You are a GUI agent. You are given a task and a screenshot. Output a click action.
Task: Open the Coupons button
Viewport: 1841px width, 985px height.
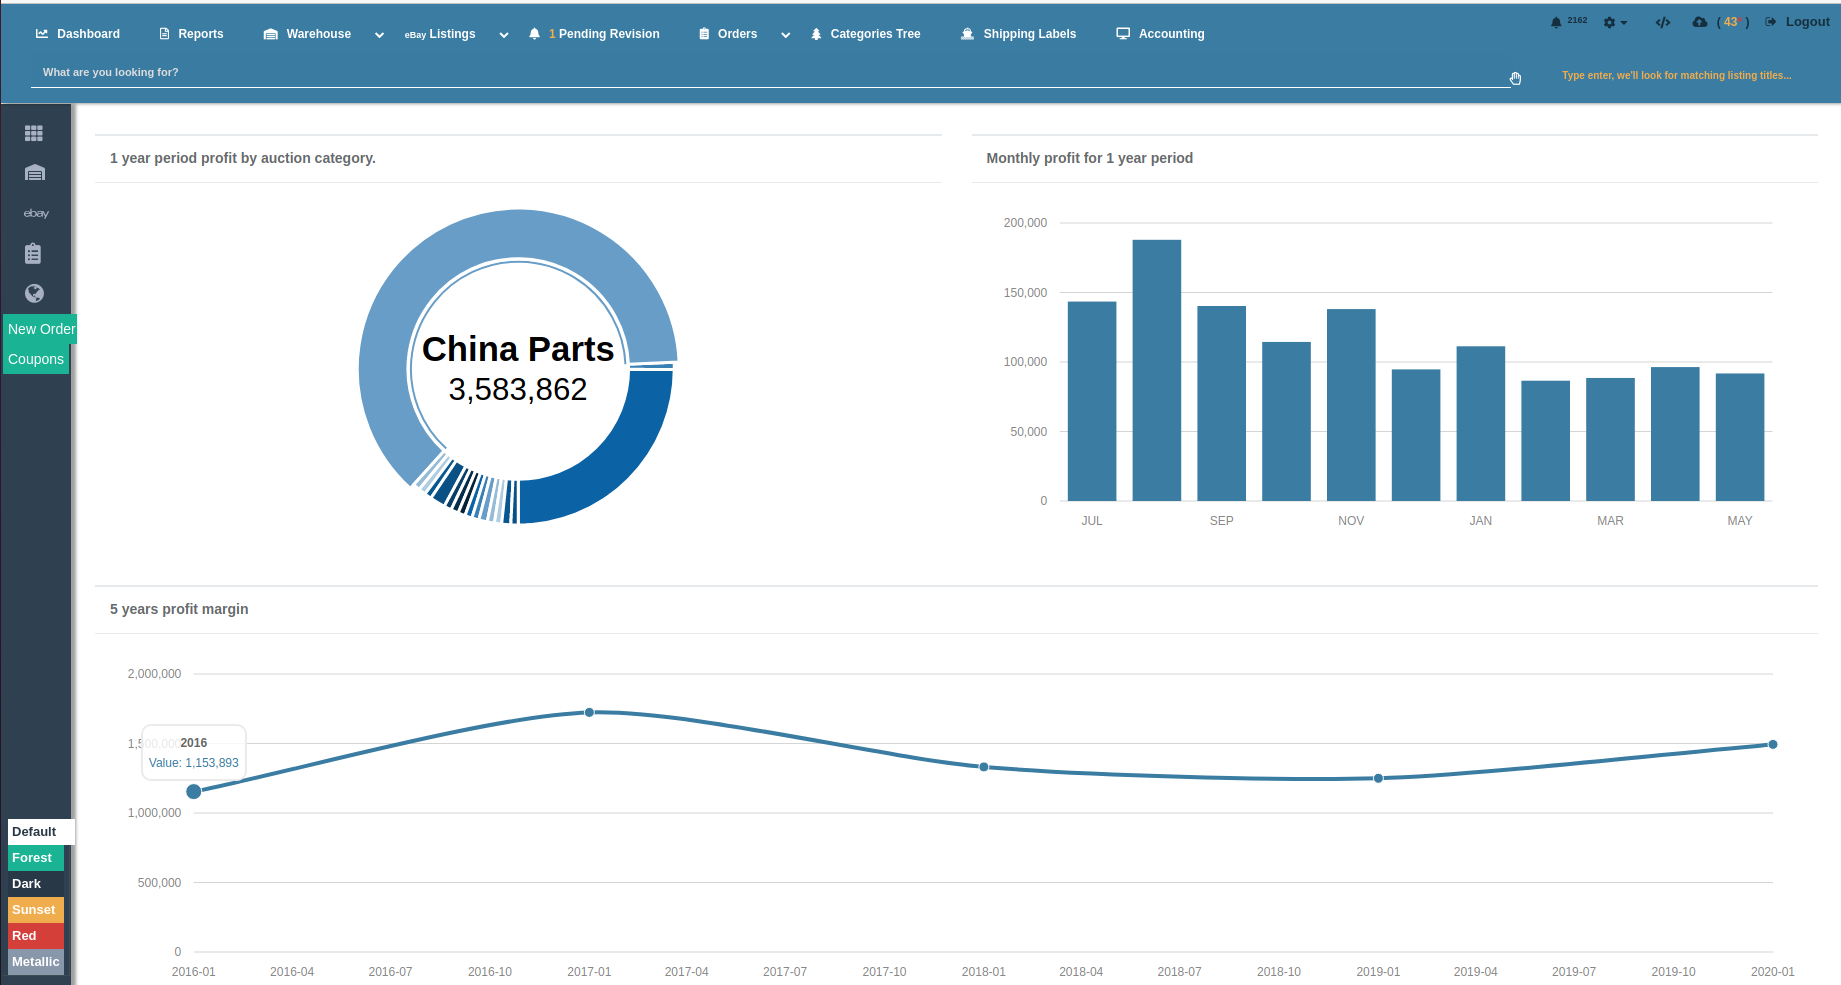pyautogui.click(x=36, y=359)
